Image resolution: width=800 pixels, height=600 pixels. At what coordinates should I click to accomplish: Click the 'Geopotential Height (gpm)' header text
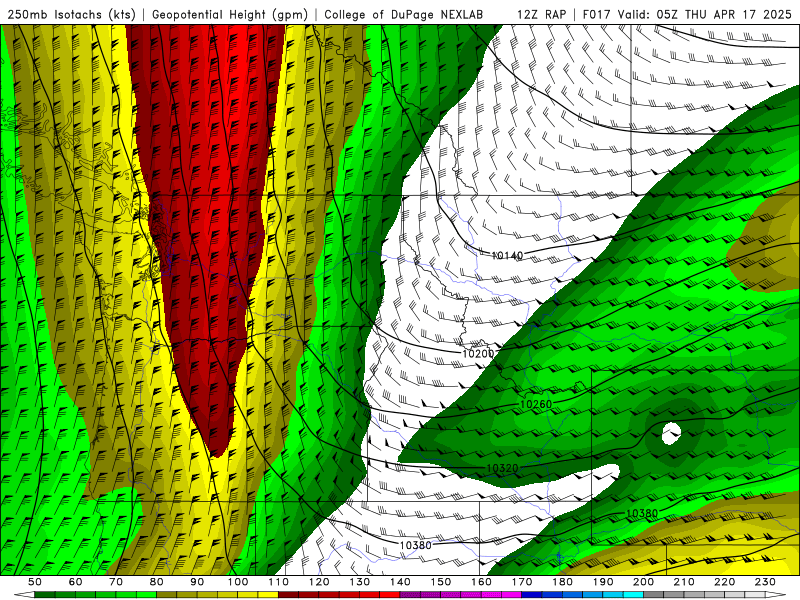pos(230,15)
